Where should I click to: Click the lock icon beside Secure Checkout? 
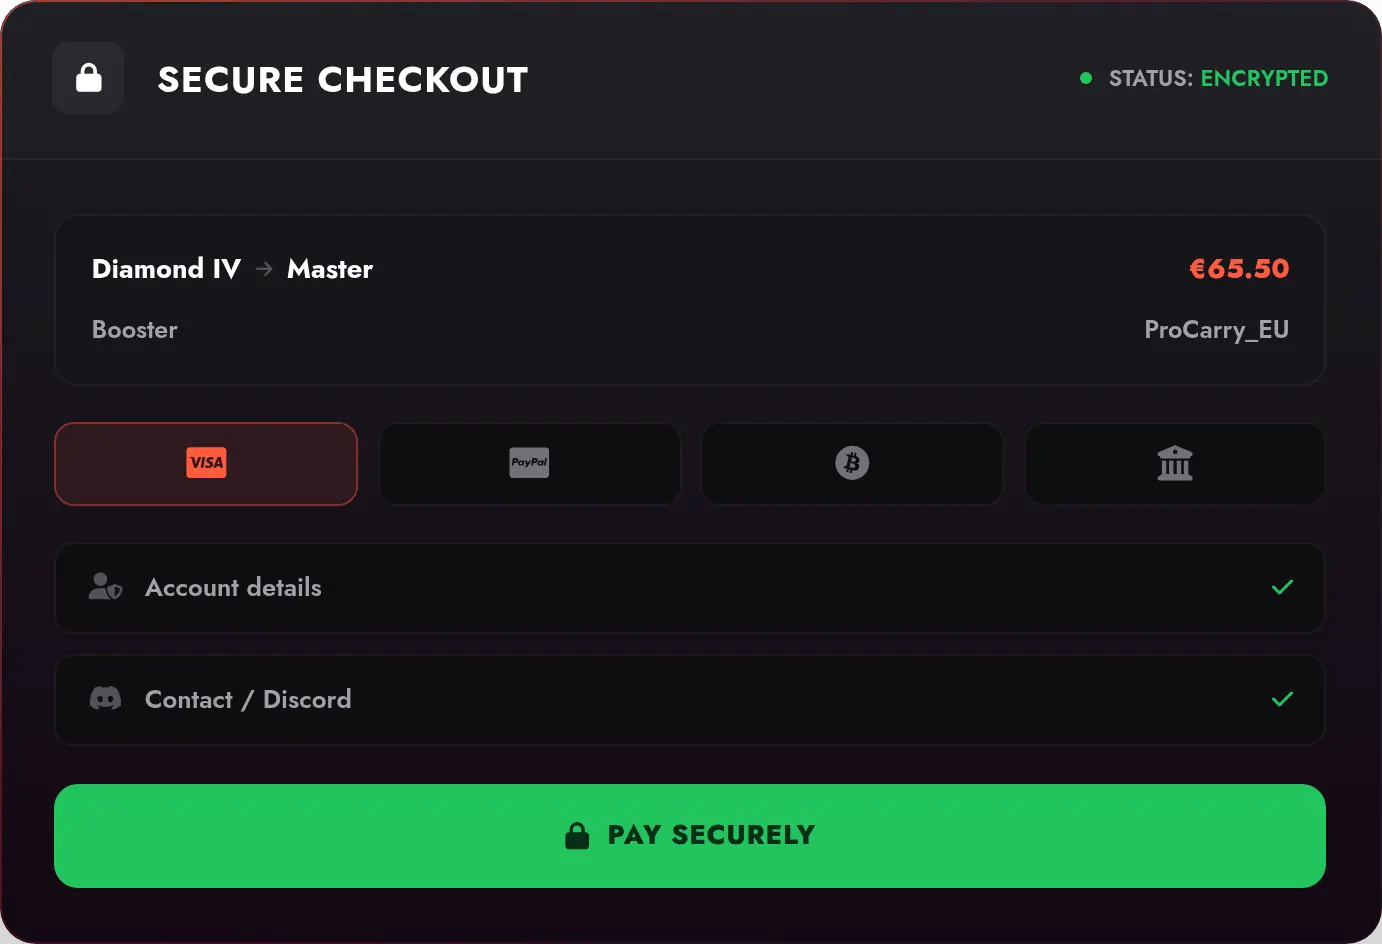coord(88,78)
